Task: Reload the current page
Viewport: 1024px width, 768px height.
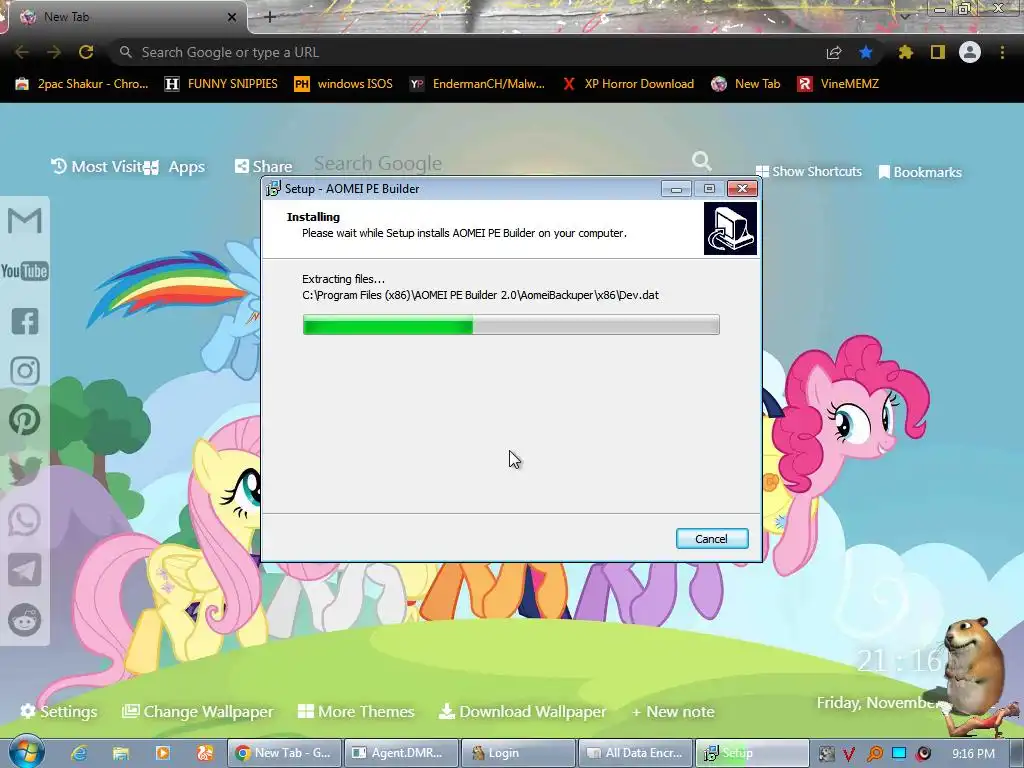Action: 86,52
